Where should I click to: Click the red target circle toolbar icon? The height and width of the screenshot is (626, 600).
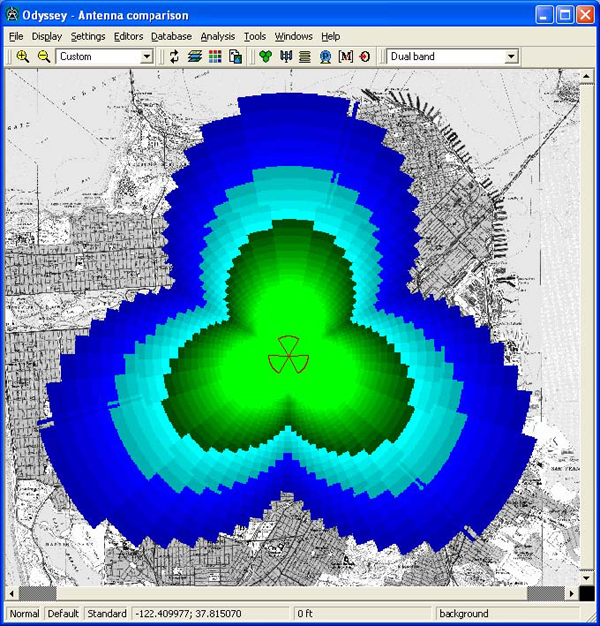(364, 57)
